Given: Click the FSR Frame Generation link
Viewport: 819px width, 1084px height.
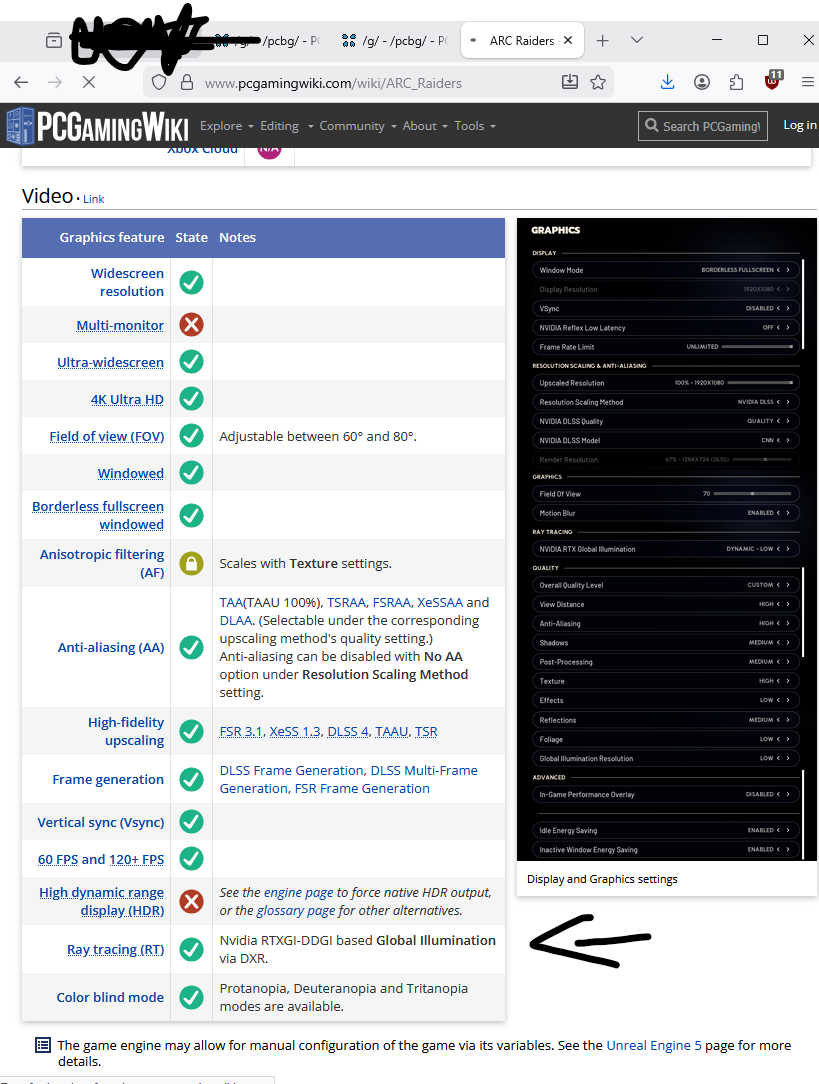Looking at the screenshot, I should pos(362,788).
